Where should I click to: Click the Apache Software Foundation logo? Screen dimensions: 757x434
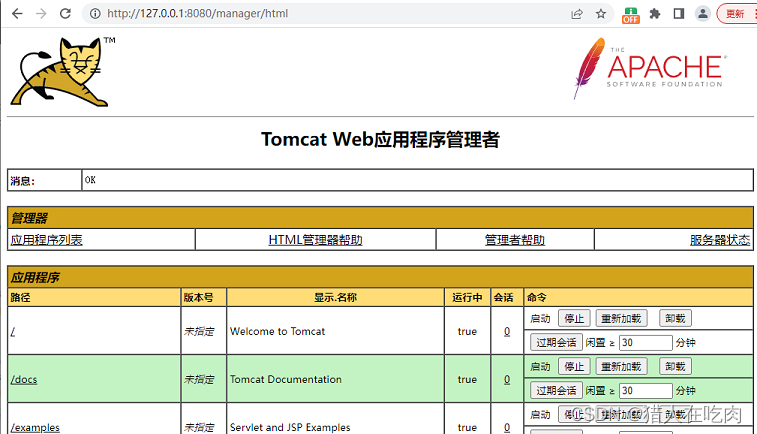pos(650,69)
